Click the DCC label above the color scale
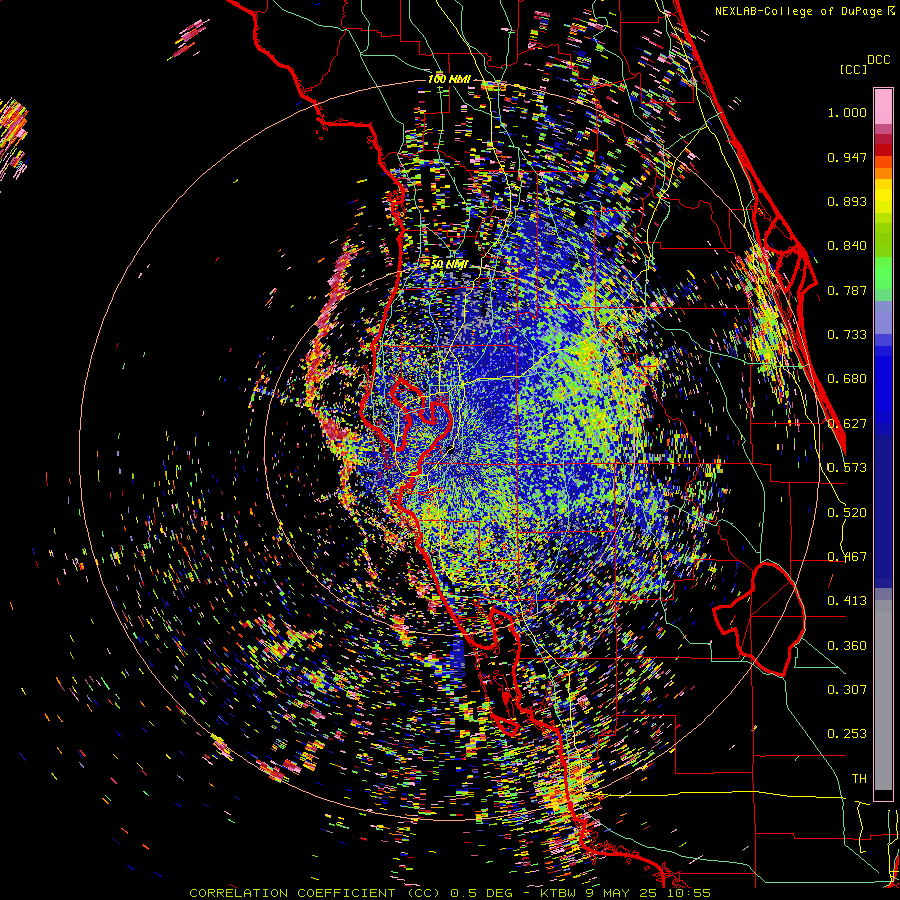The height and width of the screenshot is (900, 900). (x=878, y=60)
